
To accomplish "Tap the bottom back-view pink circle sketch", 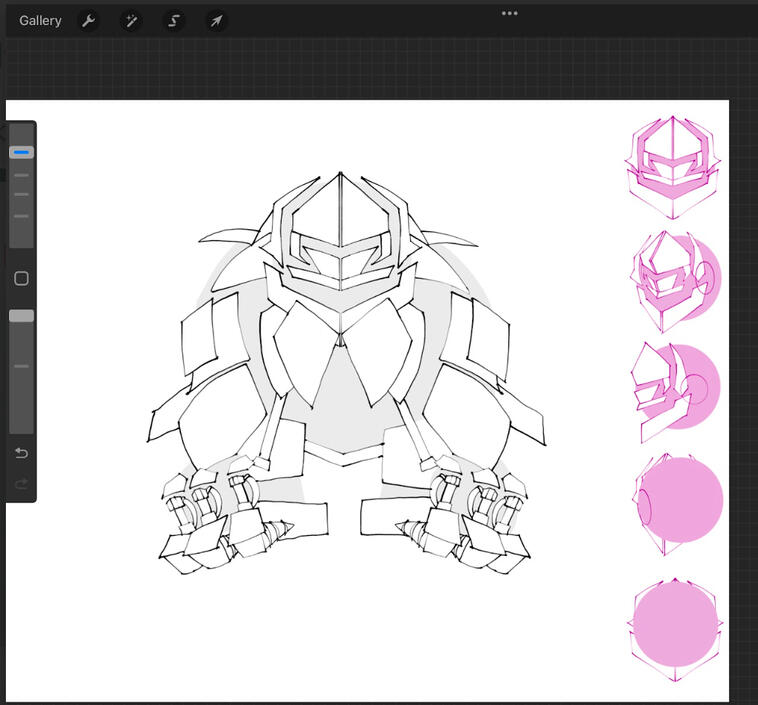I will click(x=675, y=626).
